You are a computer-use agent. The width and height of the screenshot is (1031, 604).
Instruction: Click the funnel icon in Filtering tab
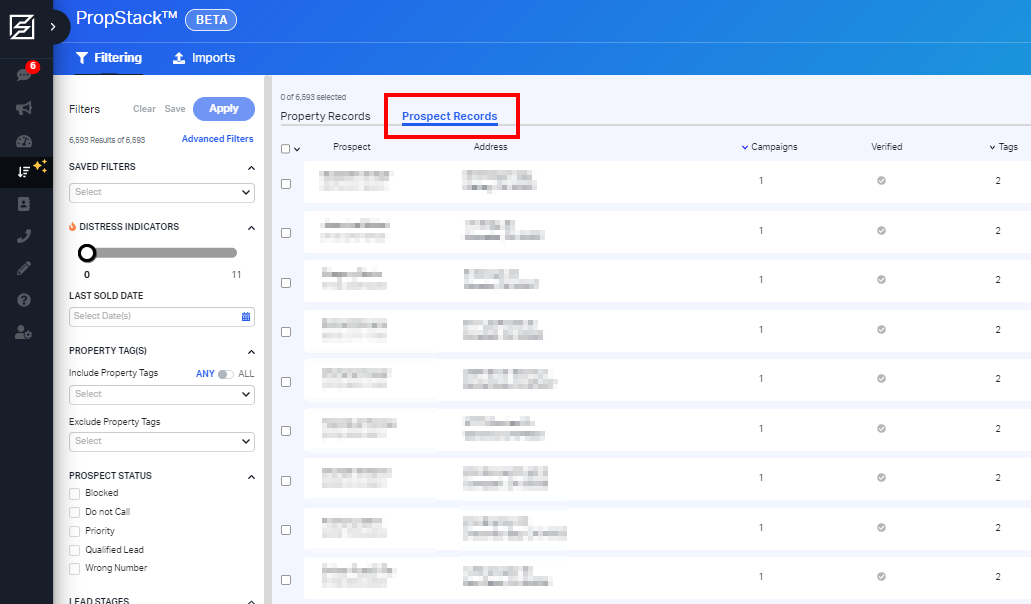click(x=82, y=58)
